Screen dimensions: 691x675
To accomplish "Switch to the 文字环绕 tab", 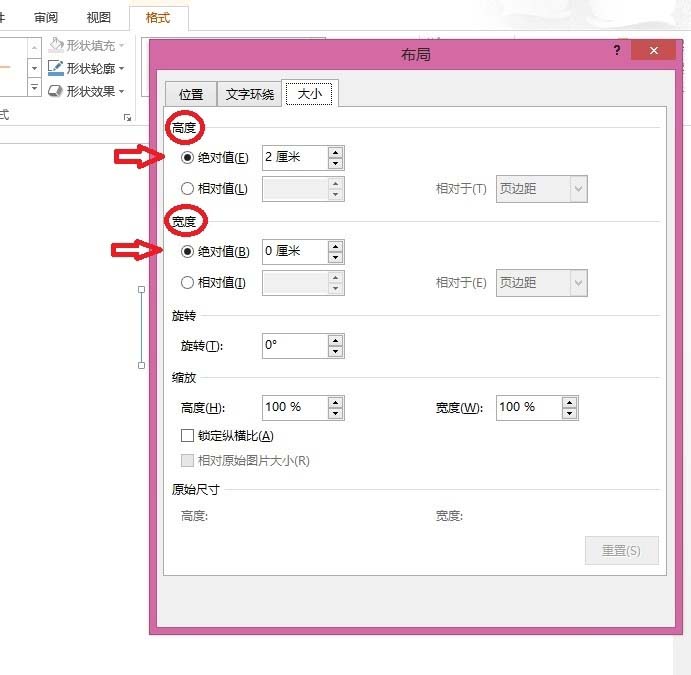I will point(249,94).
